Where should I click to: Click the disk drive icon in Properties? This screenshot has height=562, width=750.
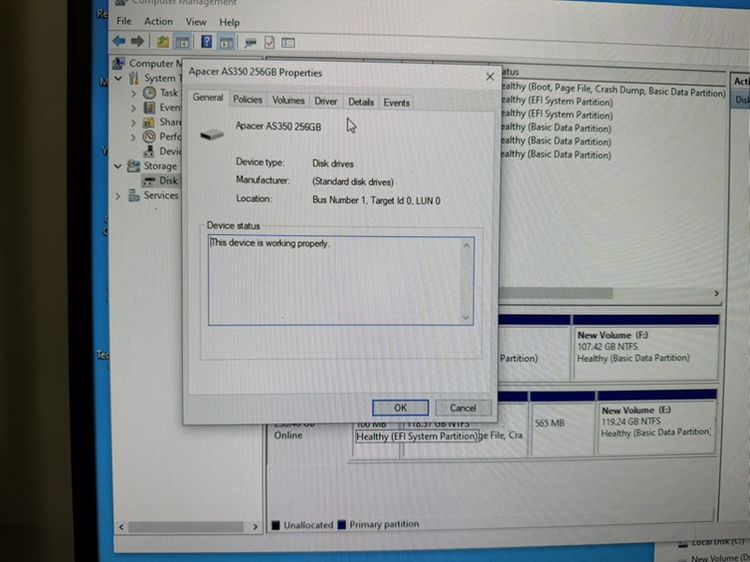click(211, 134)
